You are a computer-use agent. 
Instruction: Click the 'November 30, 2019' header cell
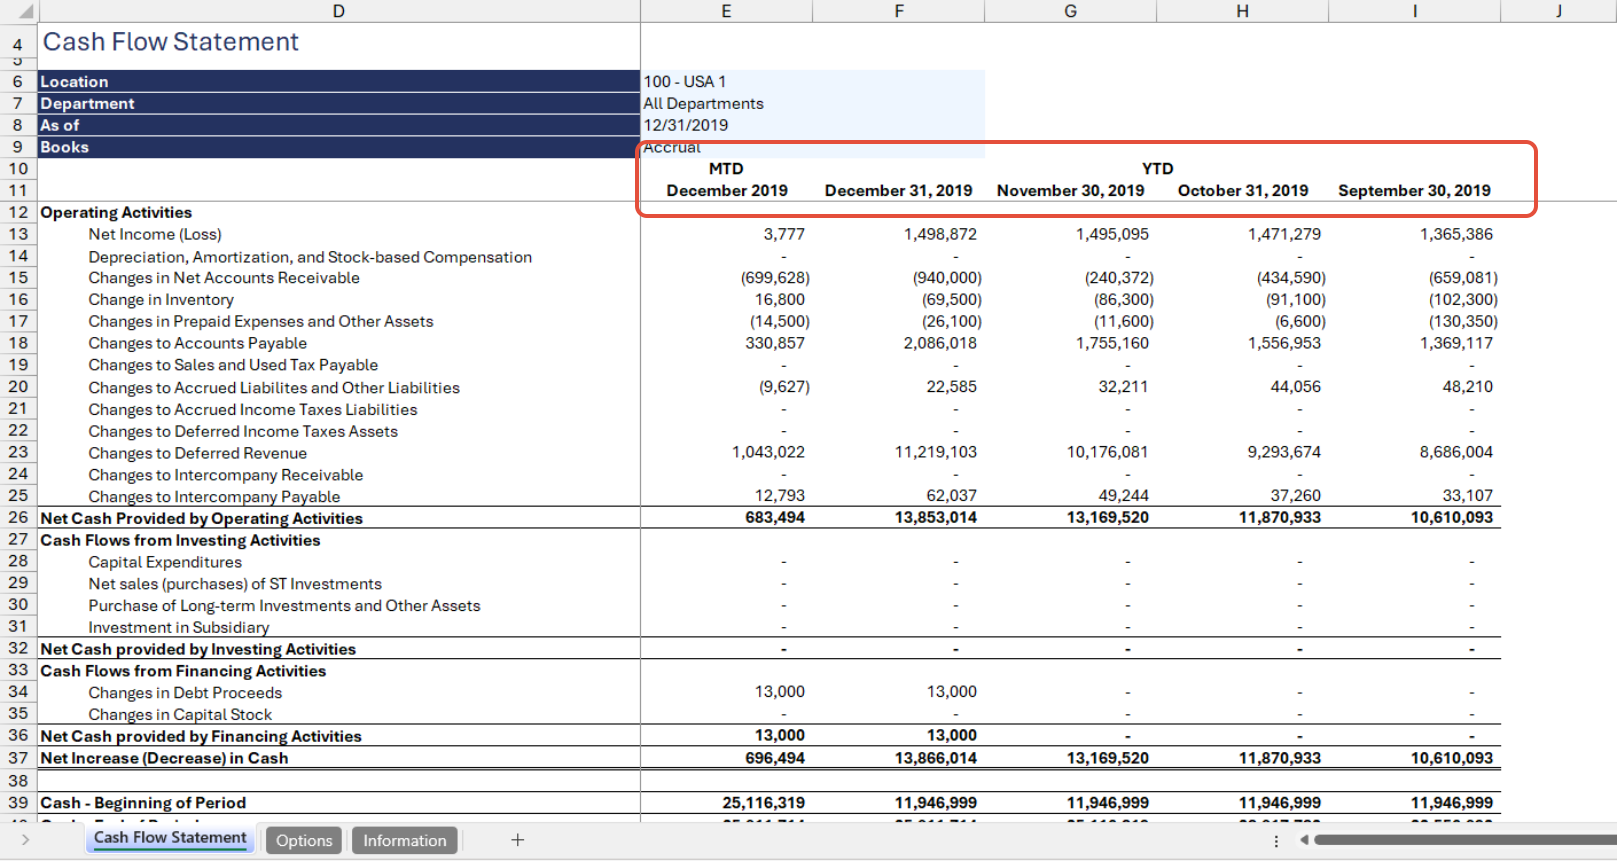1070,190
